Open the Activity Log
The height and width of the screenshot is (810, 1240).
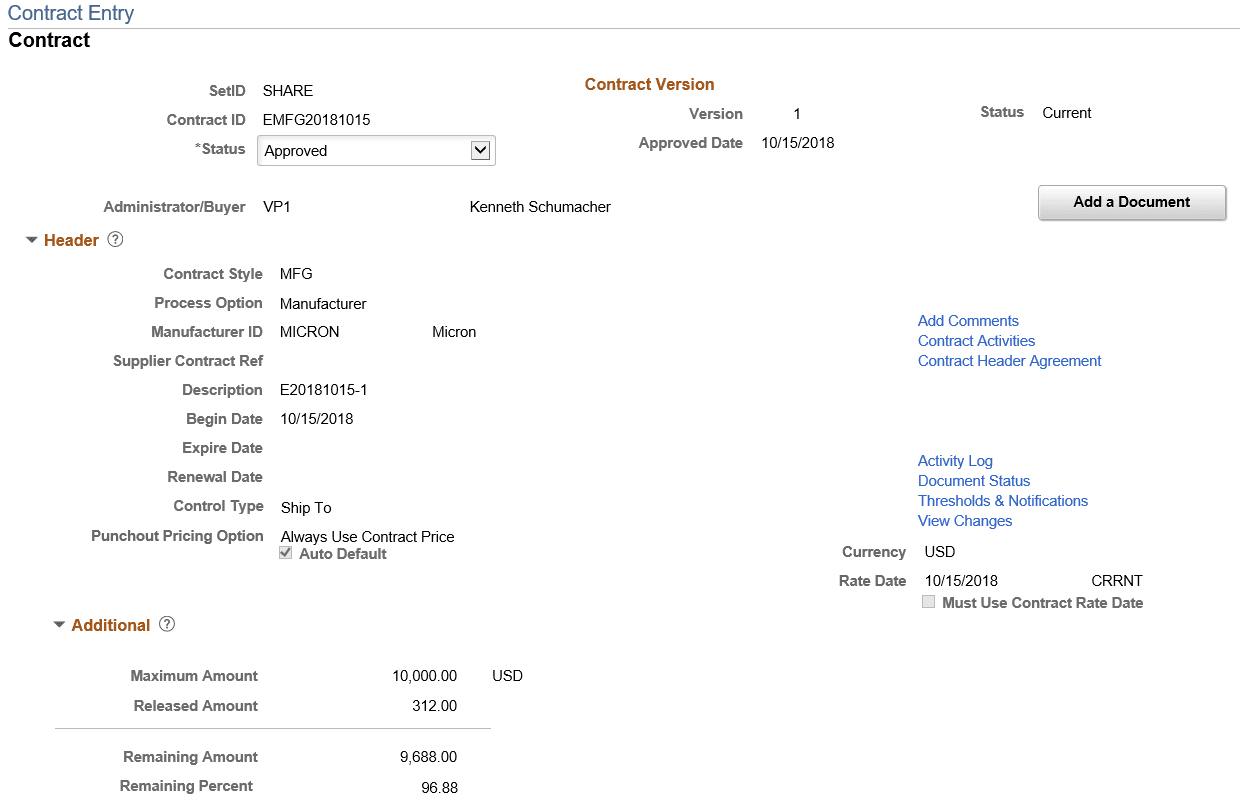tap(954, 460)
